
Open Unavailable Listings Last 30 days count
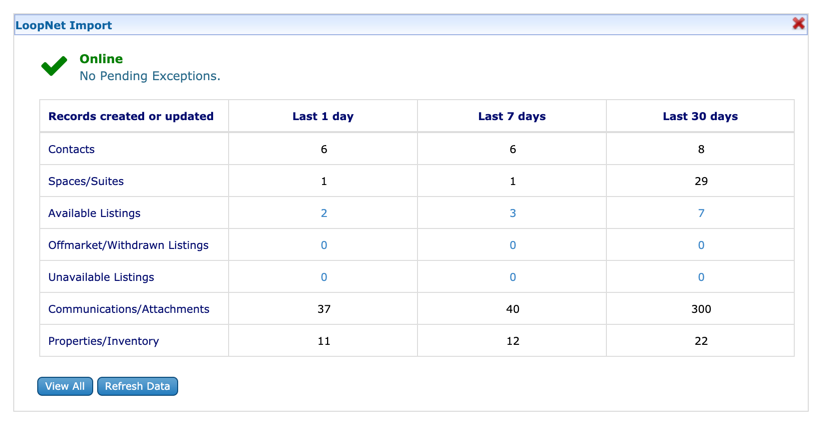pos(701,277)
